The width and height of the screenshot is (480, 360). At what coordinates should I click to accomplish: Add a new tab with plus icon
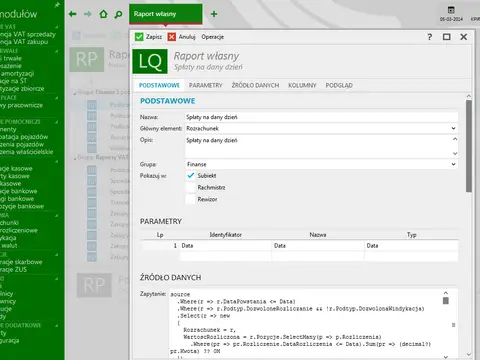(214, 14)
